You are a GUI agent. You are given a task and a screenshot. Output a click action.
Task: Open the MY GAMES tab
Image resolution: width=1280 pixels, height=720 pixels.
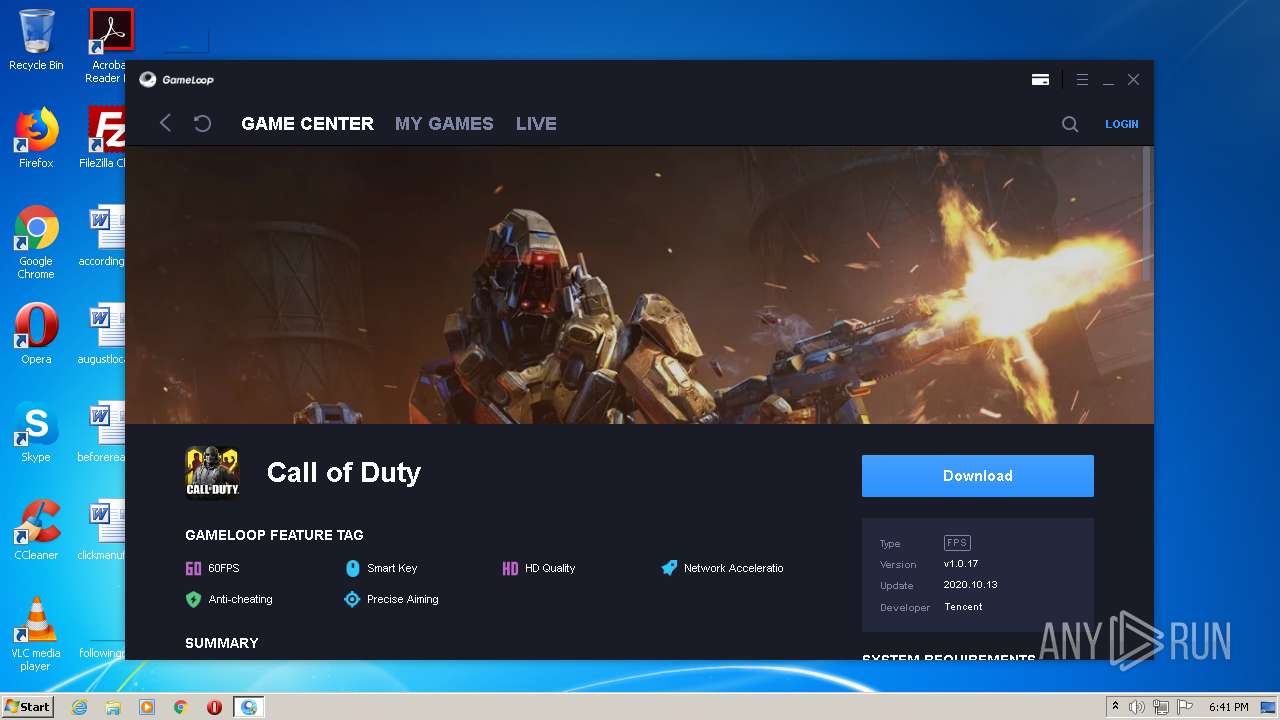[x=444, y=123]
